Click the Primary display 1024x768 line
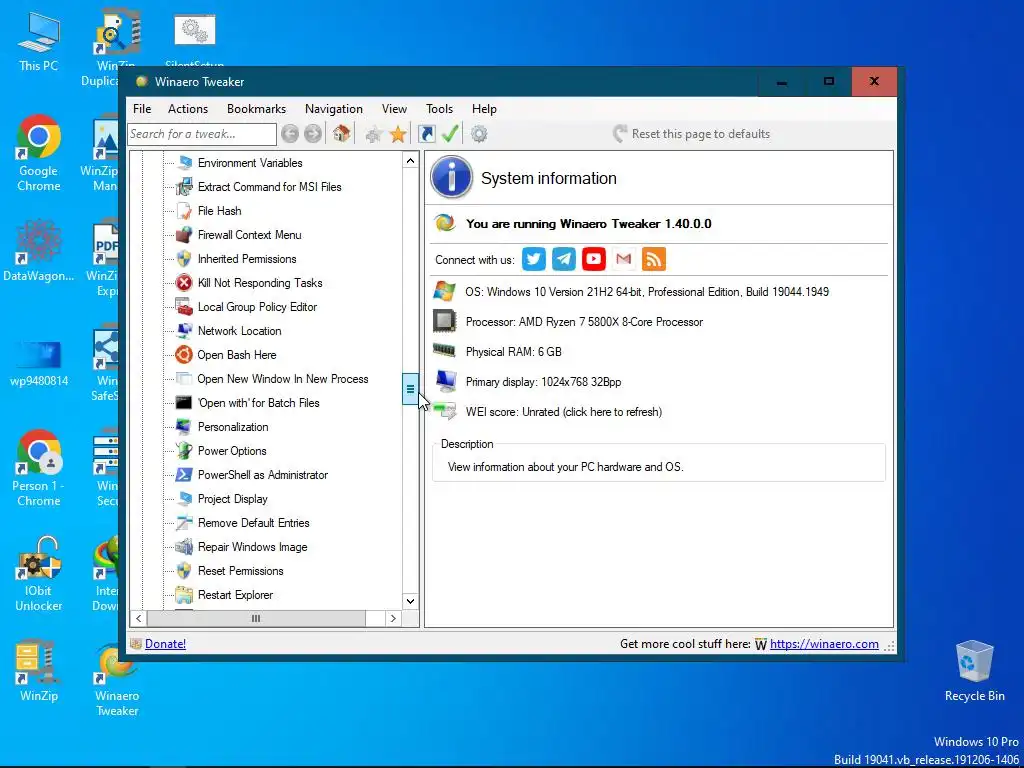This screenshot has width=1024, height=768. (x=543, y=382)
